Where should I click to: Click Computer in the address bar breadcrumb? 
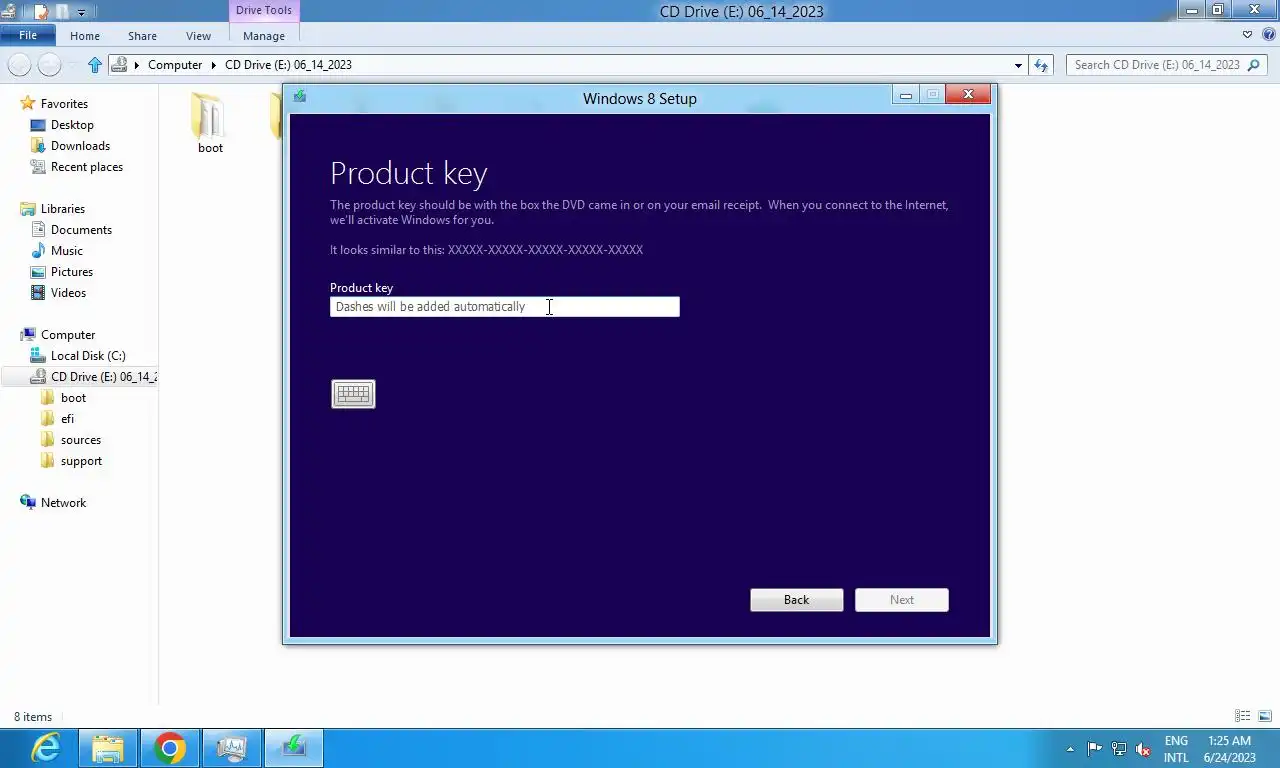[x=175, y=65]
